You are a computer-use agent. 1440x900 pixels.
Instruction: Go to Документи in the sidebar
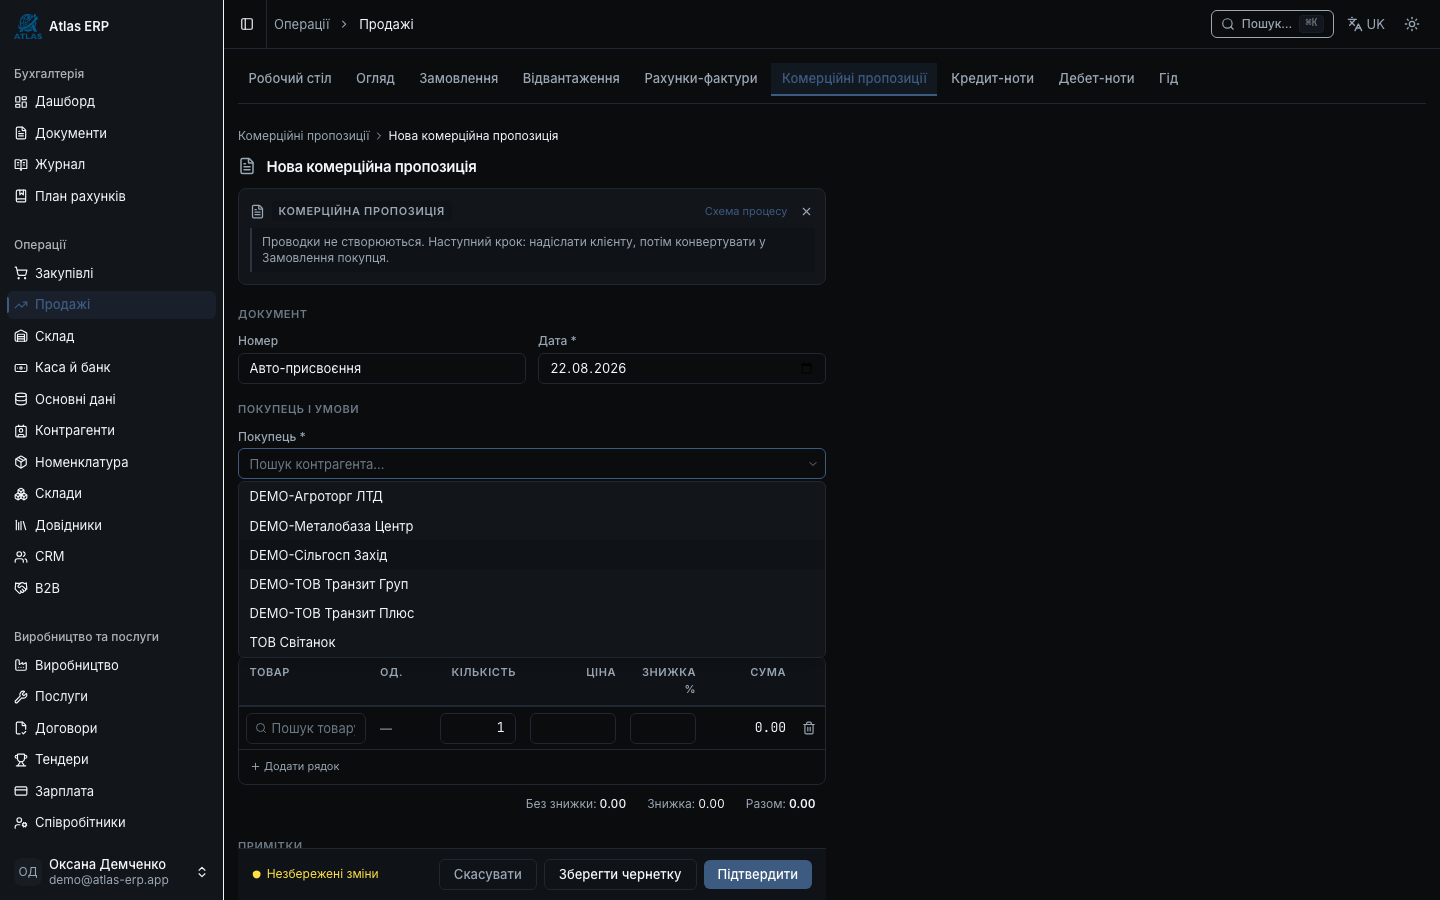coord(111,133)
